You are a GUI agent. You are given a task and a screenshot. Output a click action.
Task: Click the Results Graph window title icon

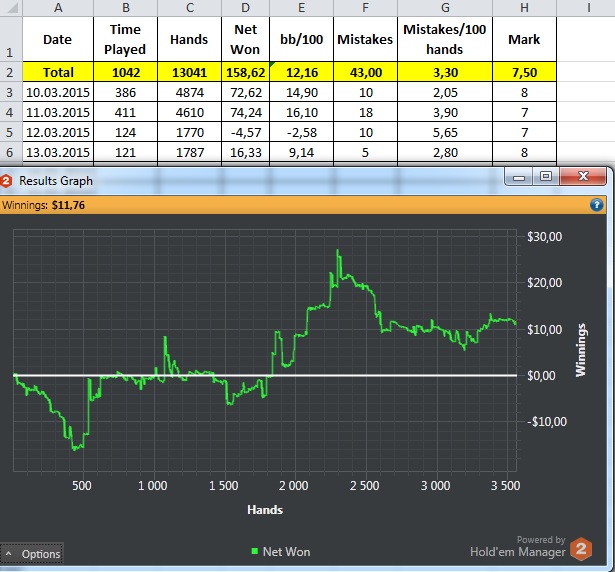(x=6, y=181)
